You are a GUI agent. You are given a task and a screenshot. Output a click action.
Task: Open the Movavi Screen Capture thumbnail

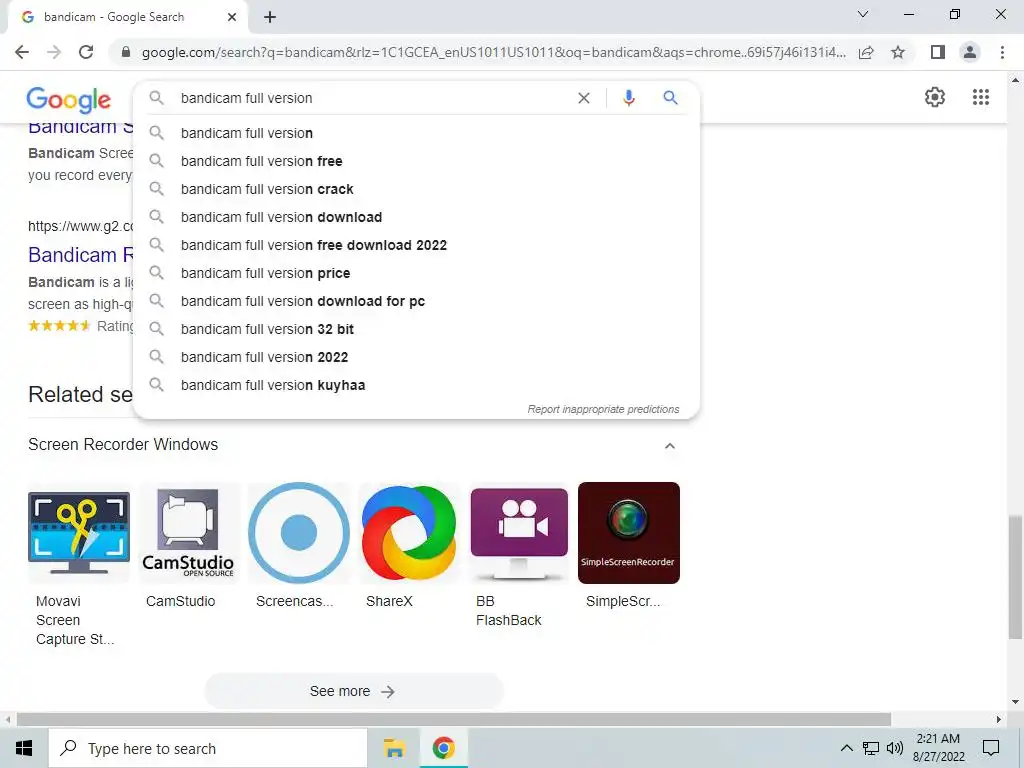pyautogui.click(x=79, y=533)
